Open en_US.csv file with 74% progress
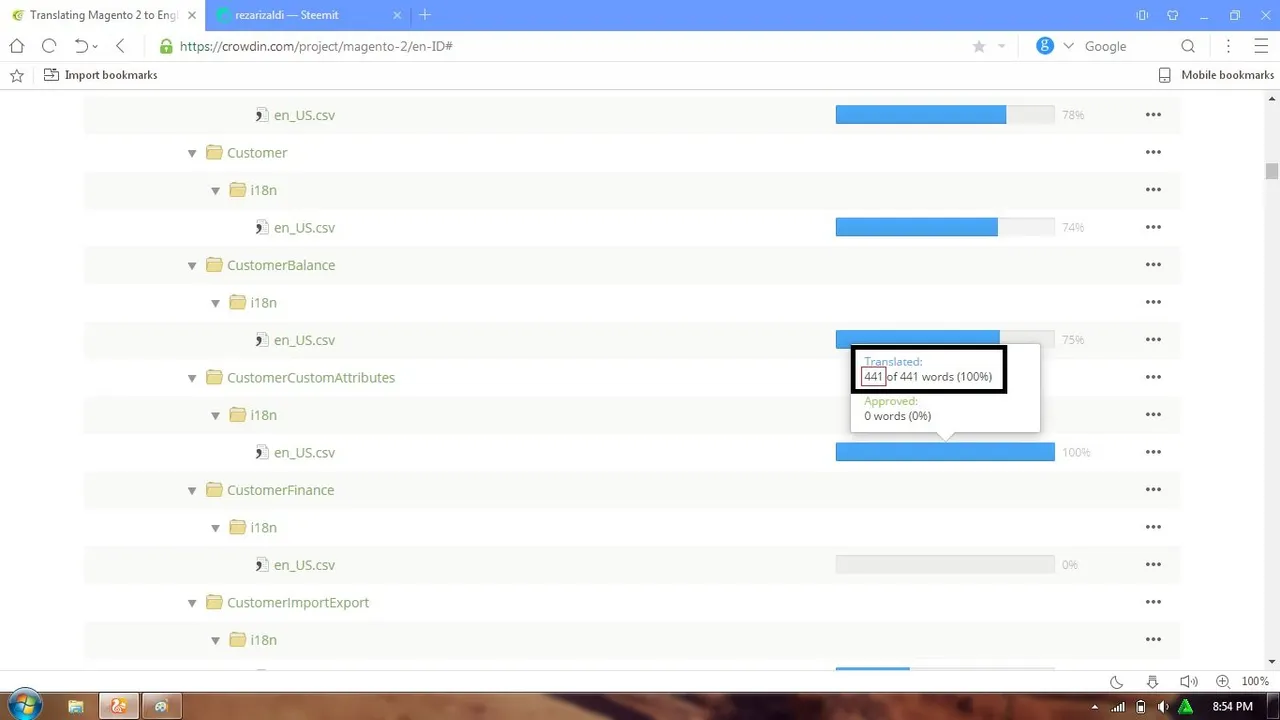 304,228
